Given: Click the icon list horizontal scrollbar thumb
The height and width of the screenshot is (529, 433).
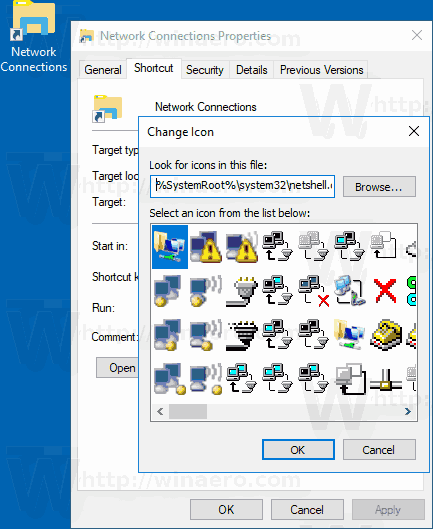Looking at the screenshot, I should (x=188, y=411).
